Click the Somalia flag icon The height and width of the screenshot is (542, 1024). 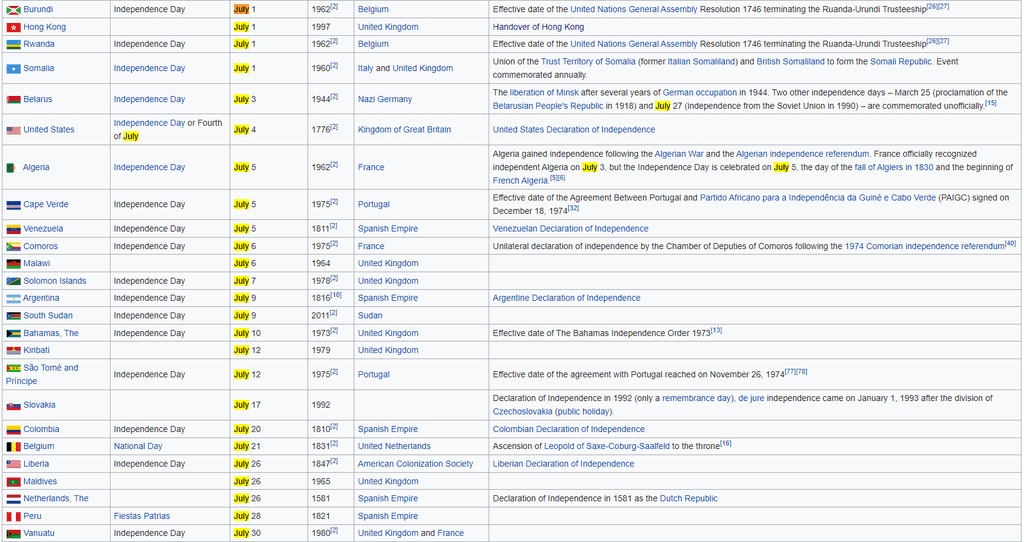[13, 69]
